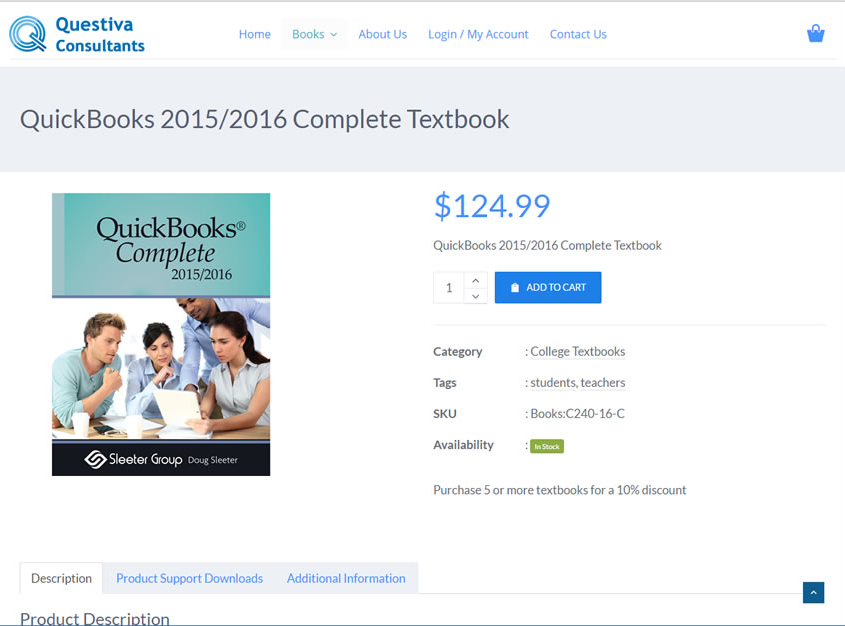Switch to Product Support Downloads tab

pyautogui.click(x=189, y=578)
